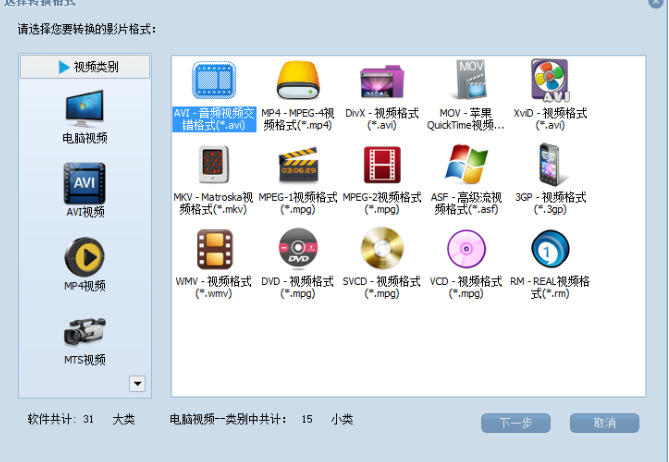The image size is (669, 462).
Task: Close the format selection dialog
Action: click(x=657, y=2)
